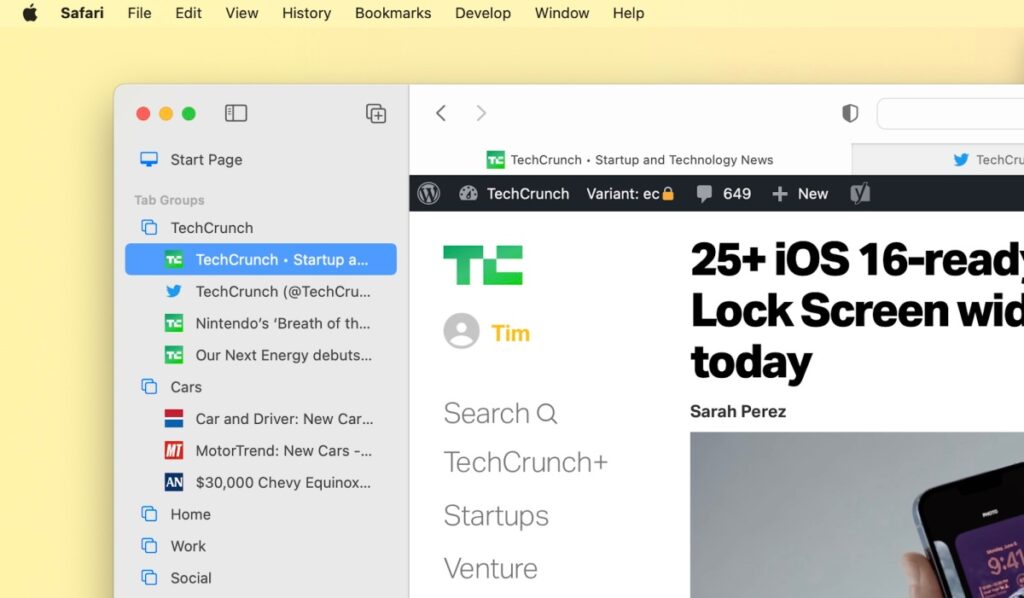Image resolution: width=1024 pixels, height=598 pixels.
Task: Open the + New item in the admin bar
Action: click(x=799, y=193)
